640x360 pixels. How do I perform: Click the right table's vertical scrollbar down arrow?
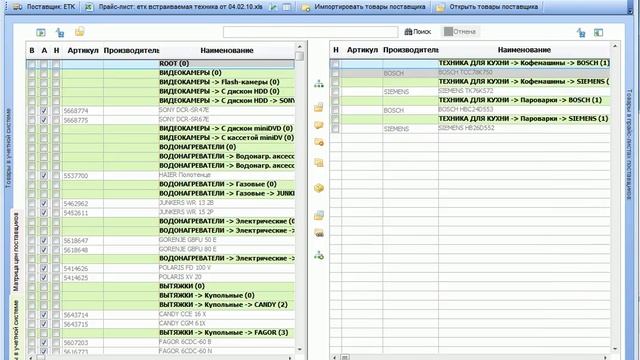click(x=615, y=349)
